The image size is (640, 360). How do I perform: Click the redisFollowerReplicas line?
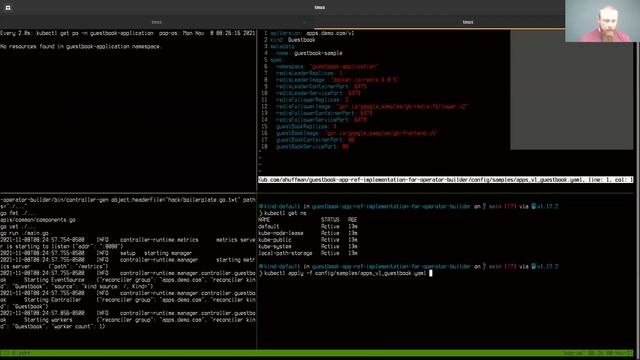click(312, 100)
